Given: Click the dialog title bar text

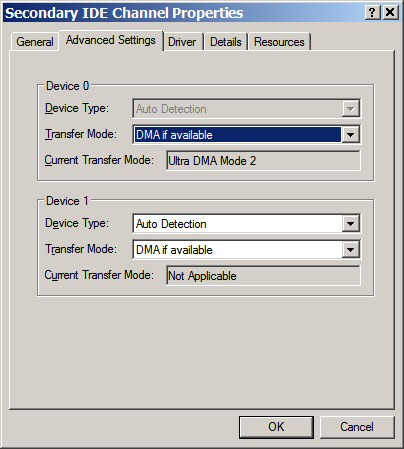Looking at the screenshot, I should coord(124,13).
